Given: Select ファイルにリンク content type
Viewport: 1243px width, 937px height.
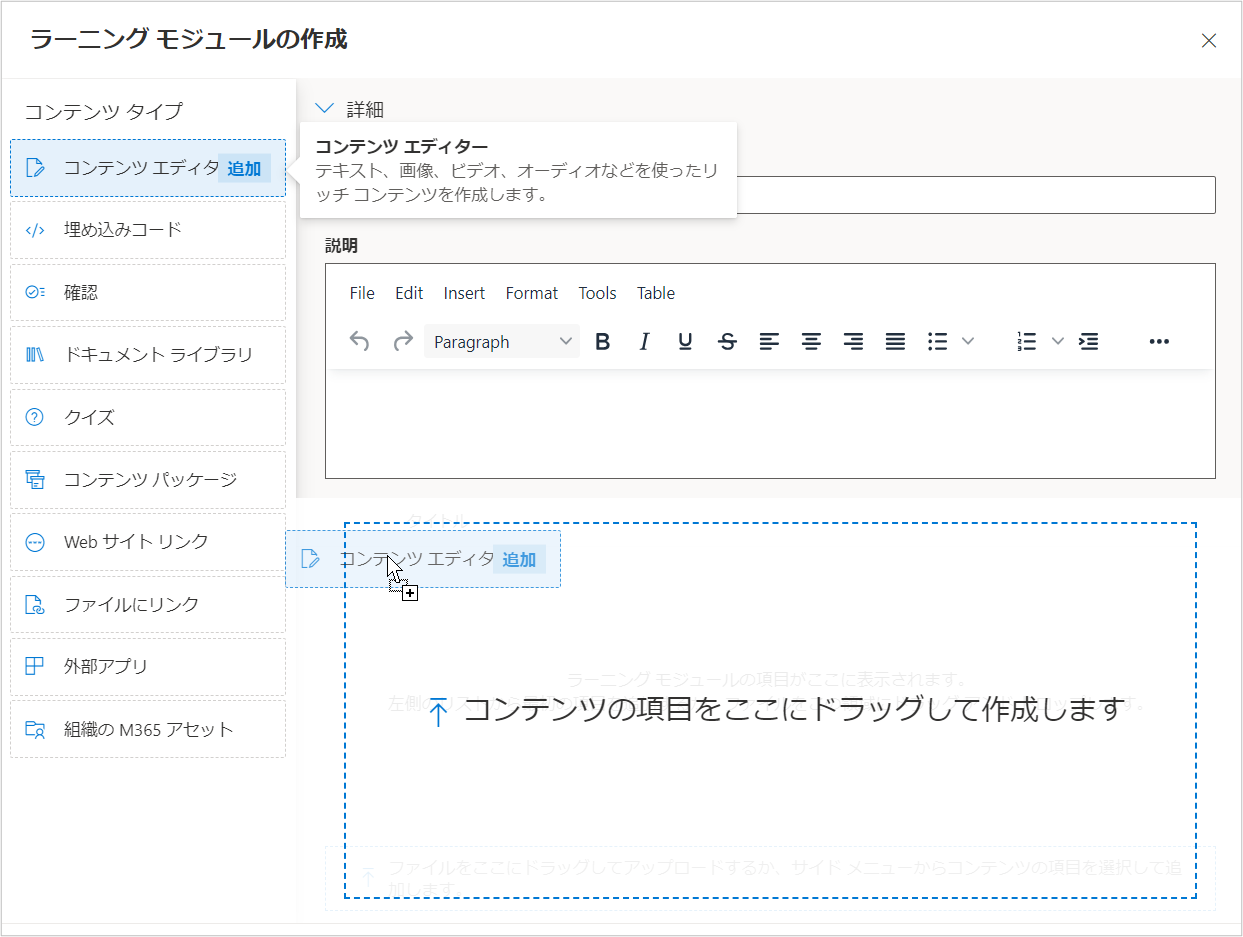Looking at the screenshot, I should [148, 604].
